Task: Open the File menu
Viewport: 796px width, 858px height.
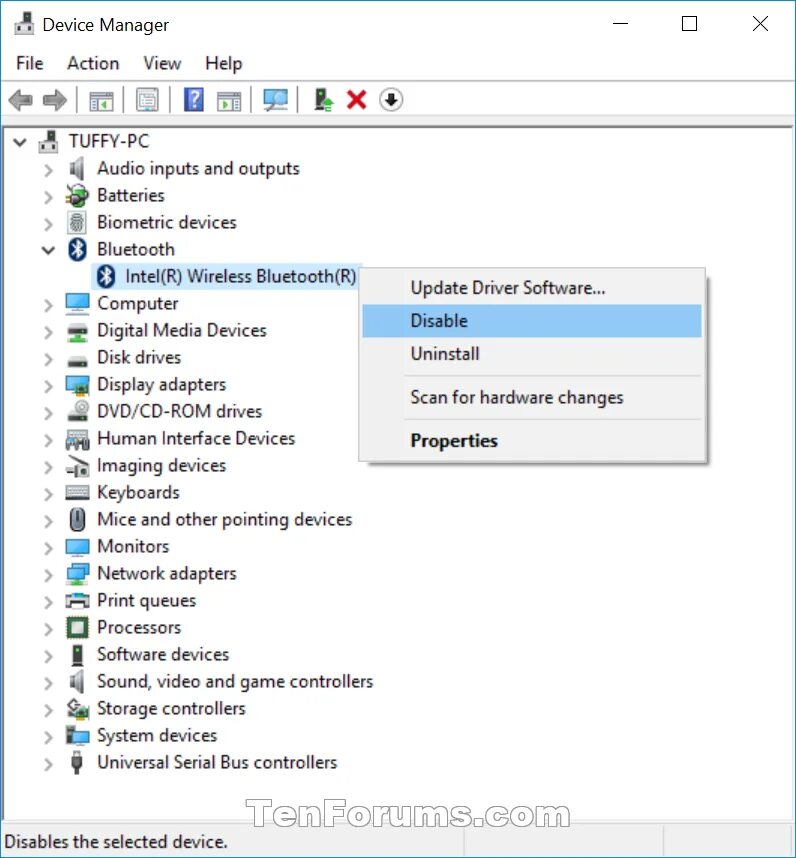Action: pos(30,63)
